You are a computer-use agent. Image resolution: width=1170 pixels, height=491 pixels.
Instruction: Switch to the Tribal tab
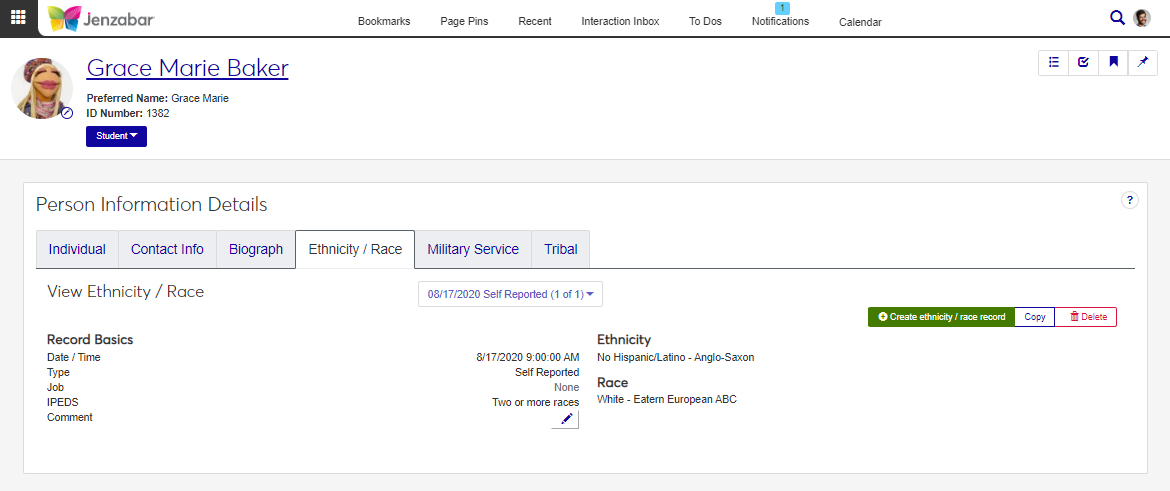[560, 249]
